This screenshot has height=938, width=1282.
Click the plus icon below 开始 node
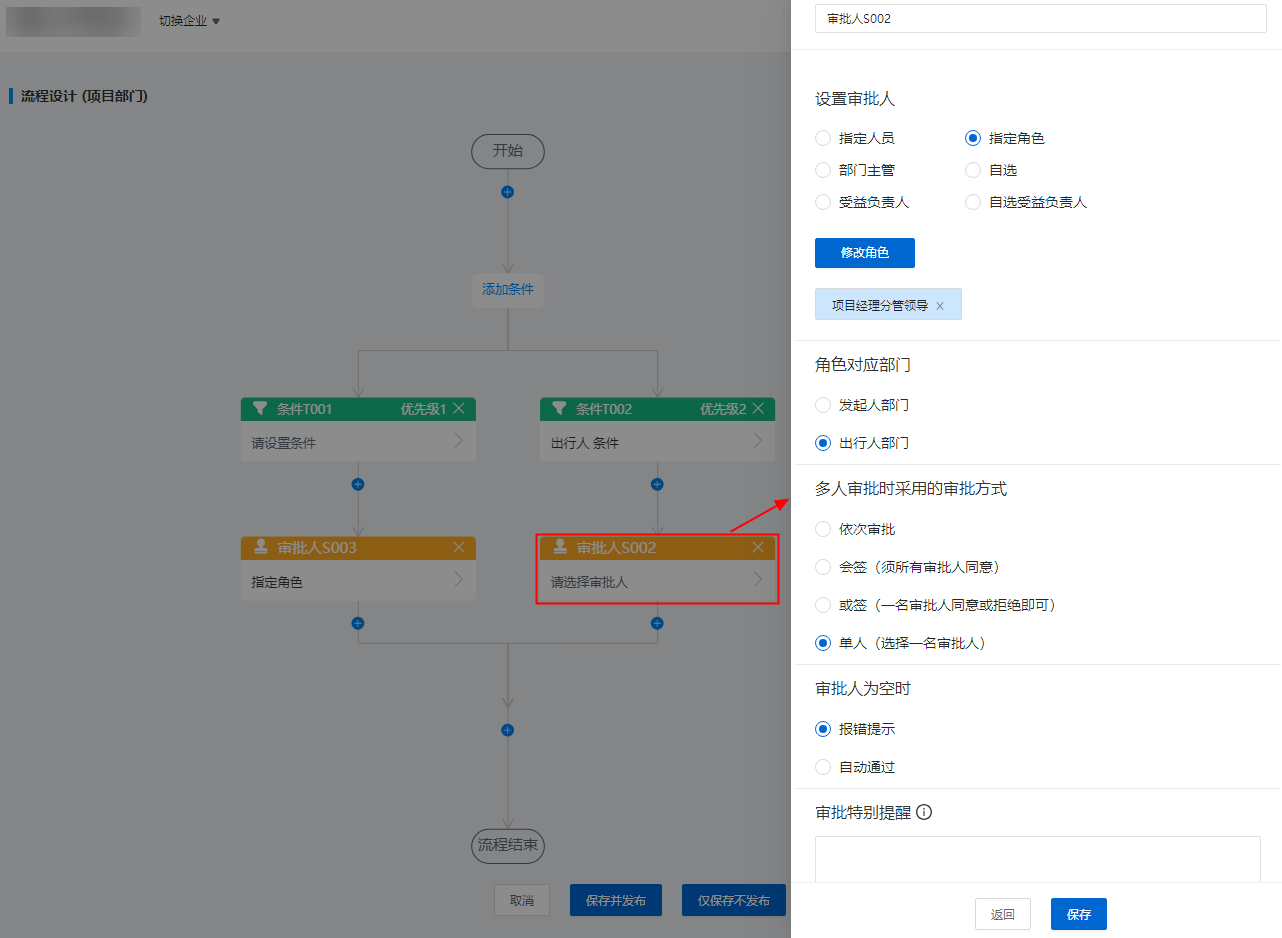pyautogui.click(x=507, y=192)
